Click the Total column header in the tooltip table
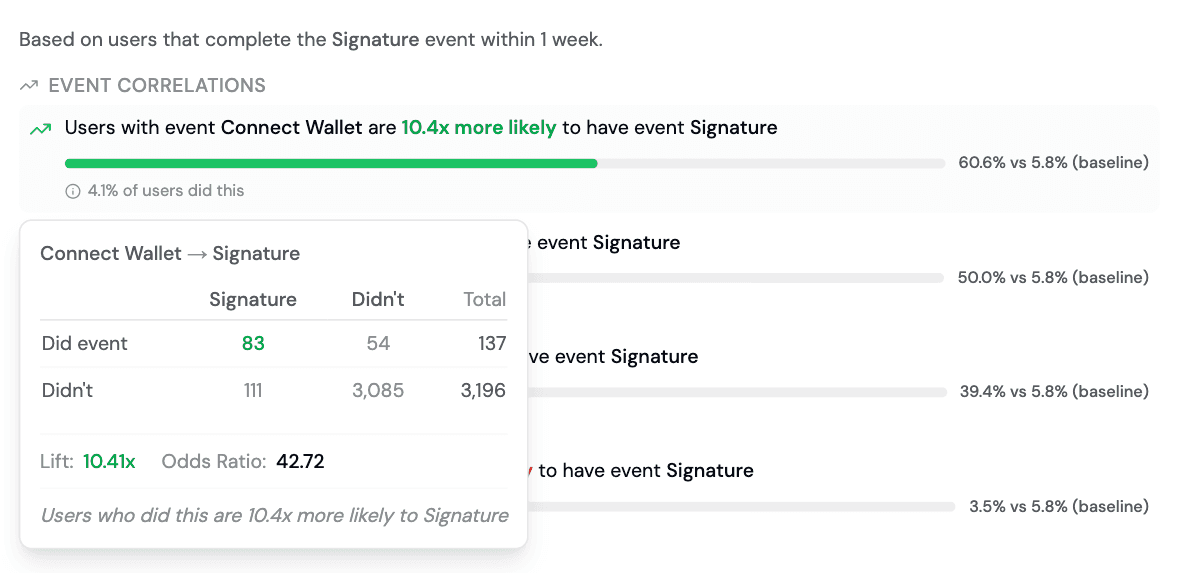The image size is (1179, 573). pyautogui.click(x=485, y=299)
